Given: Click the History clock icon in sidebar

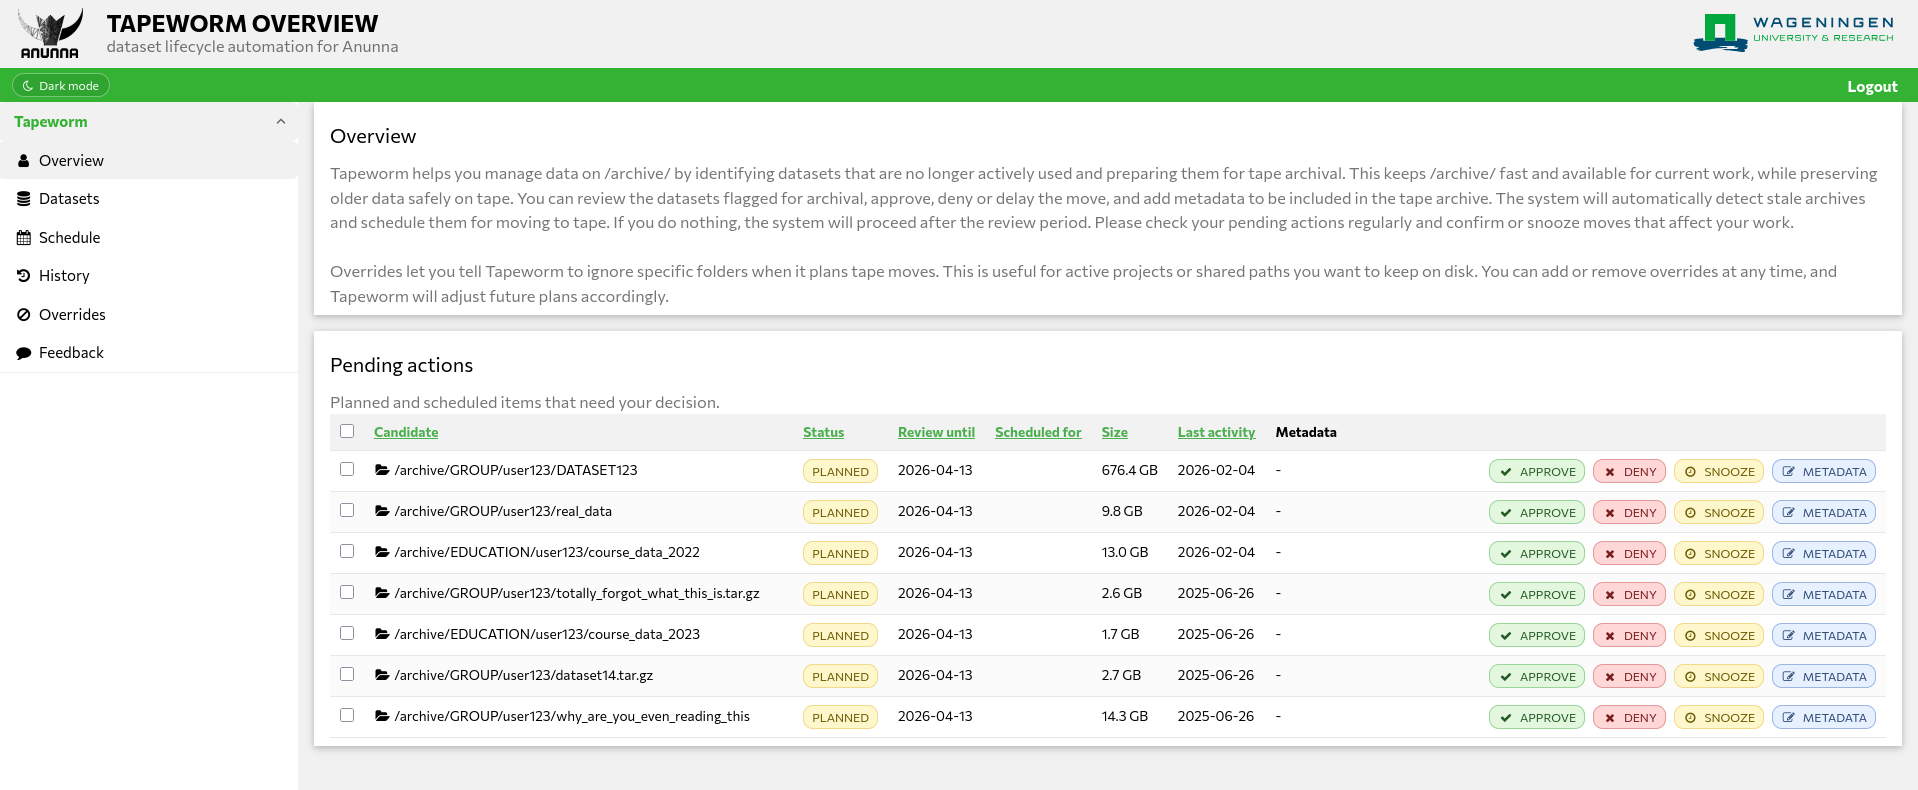Looking at the screenshot, I should coord(24,276).
